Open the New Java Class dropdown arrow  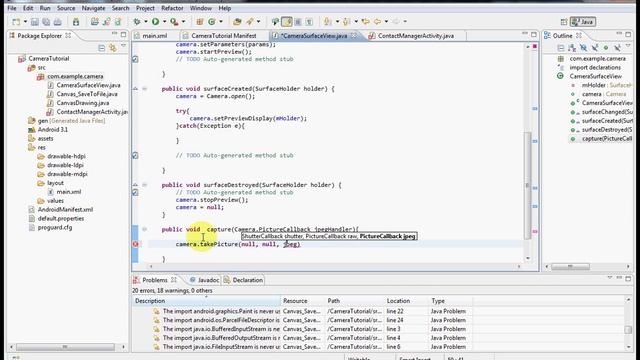(221, 22)
